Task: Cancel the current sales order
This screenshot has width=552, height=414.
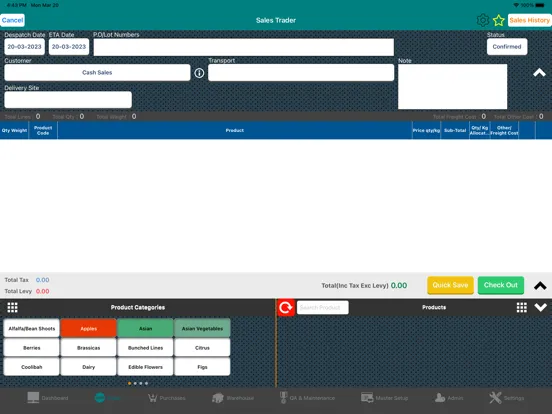Action: pyautogui.click(x=12, y=20)
